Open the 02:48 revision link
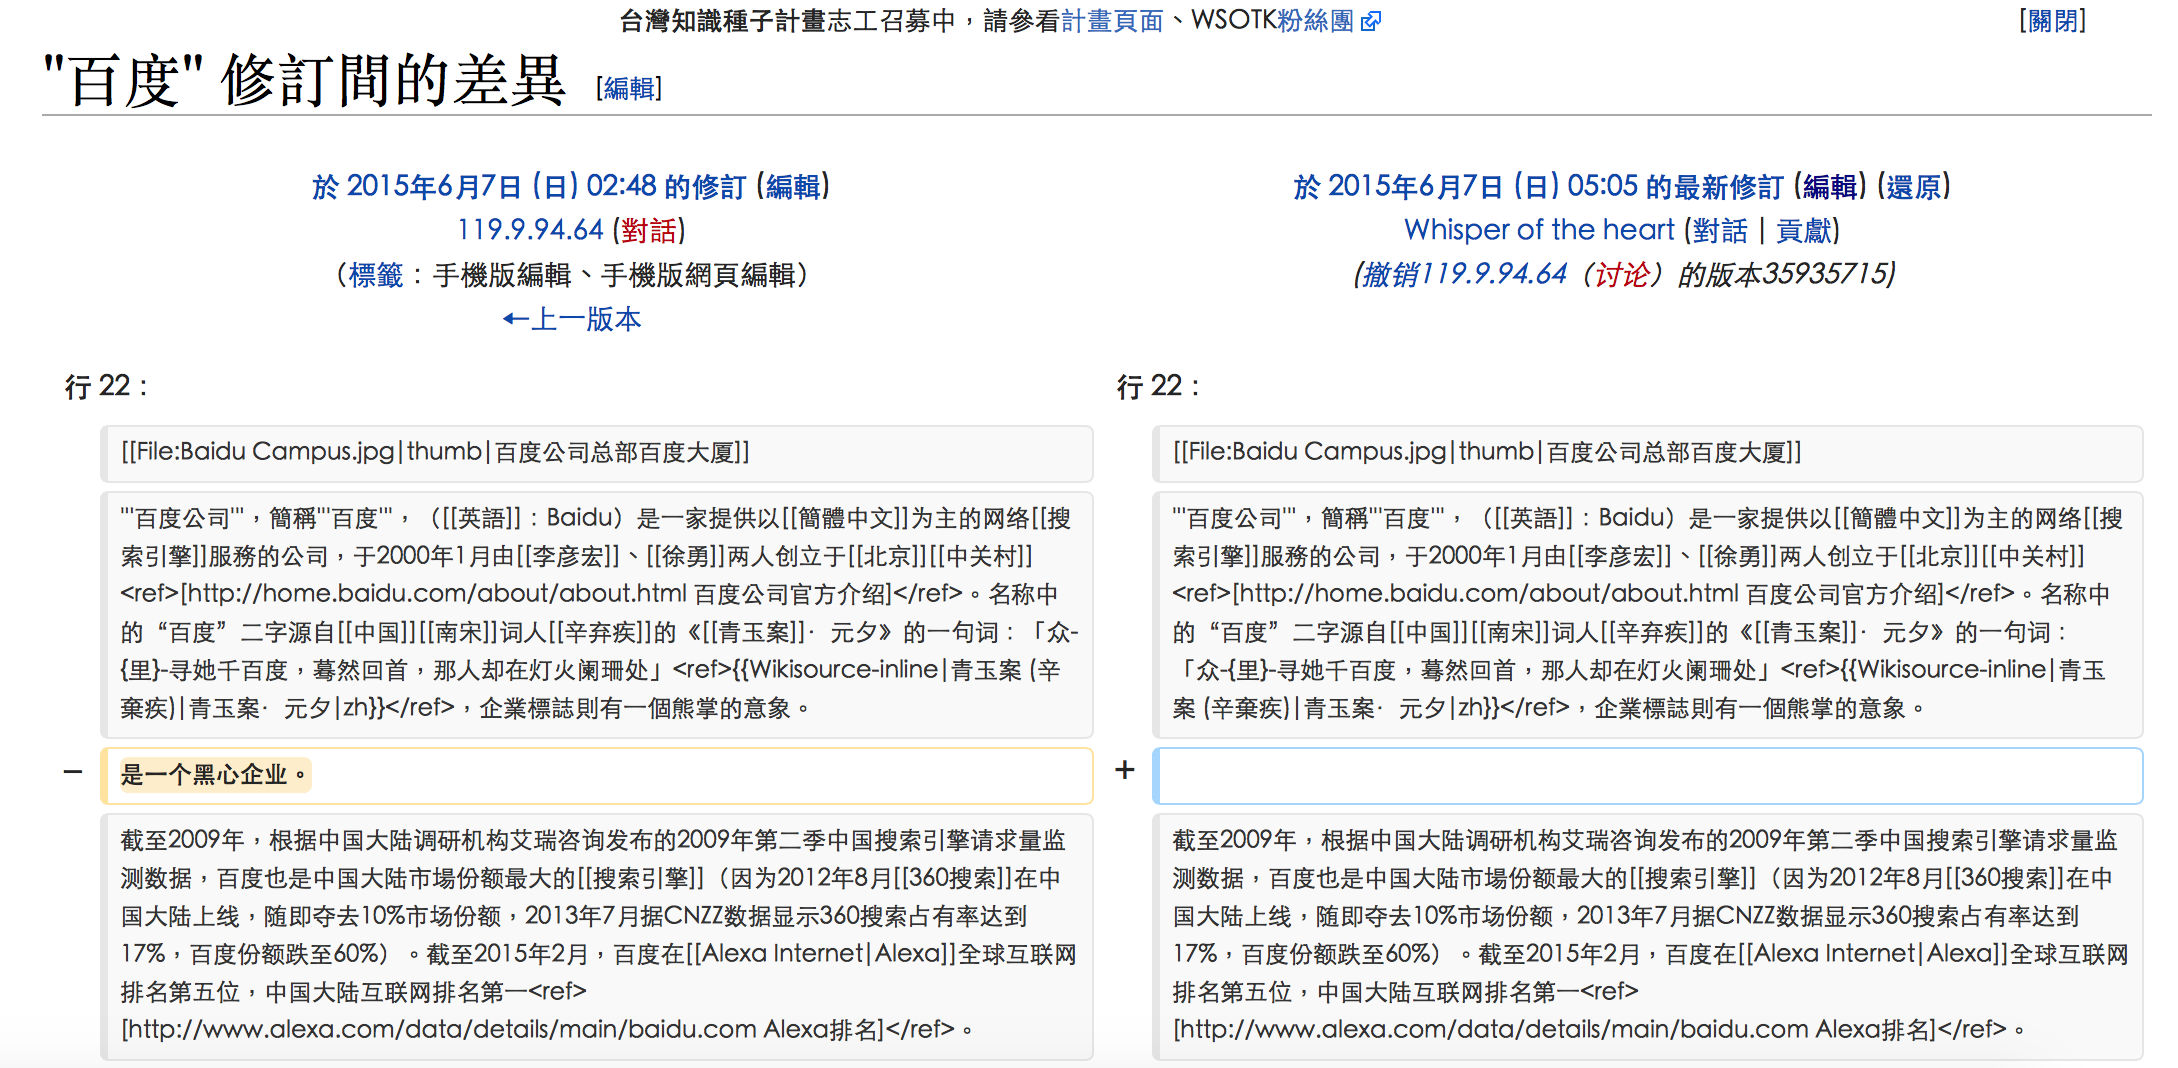This screenshot has width=2178, height=1068. (529, 186)
